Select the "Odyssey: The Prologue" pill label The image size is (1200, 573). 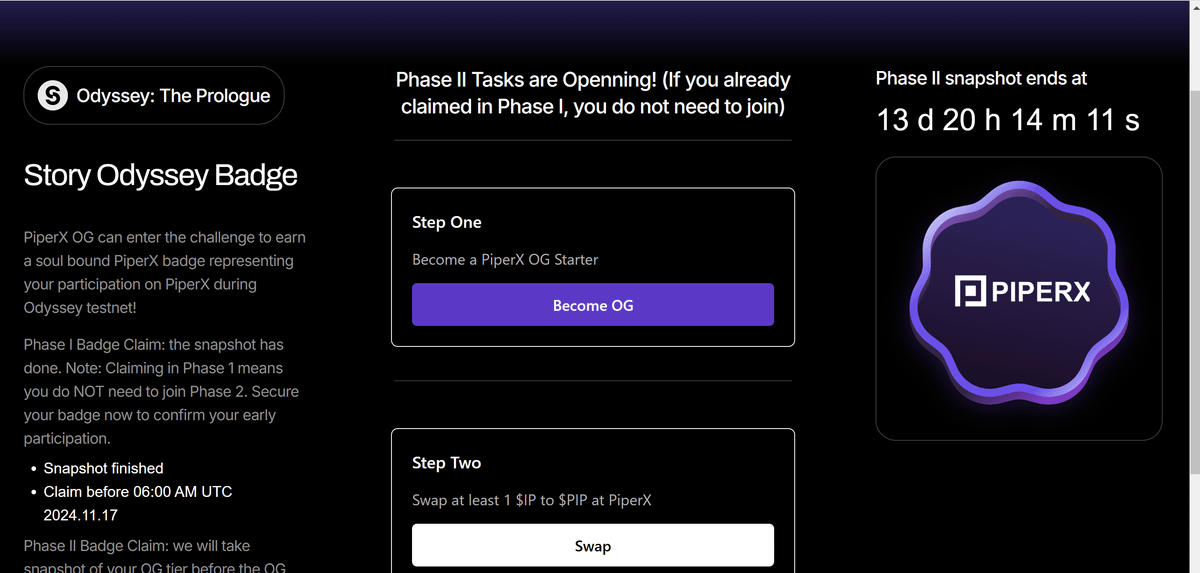pyautogui.click(x=173, y=96)
